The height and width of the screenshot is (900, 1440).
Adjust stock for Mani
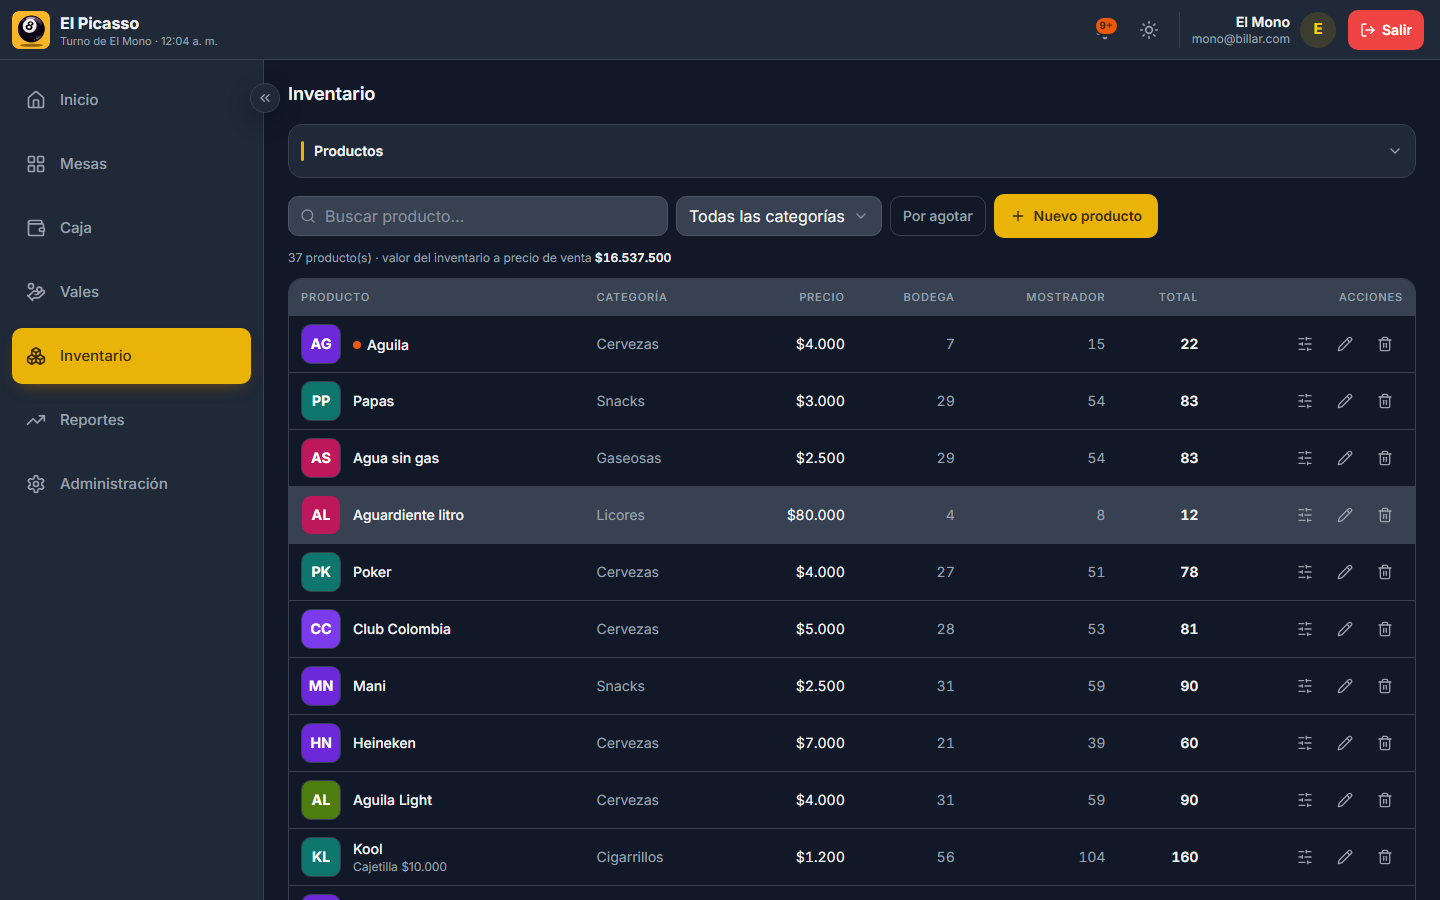1305,686
